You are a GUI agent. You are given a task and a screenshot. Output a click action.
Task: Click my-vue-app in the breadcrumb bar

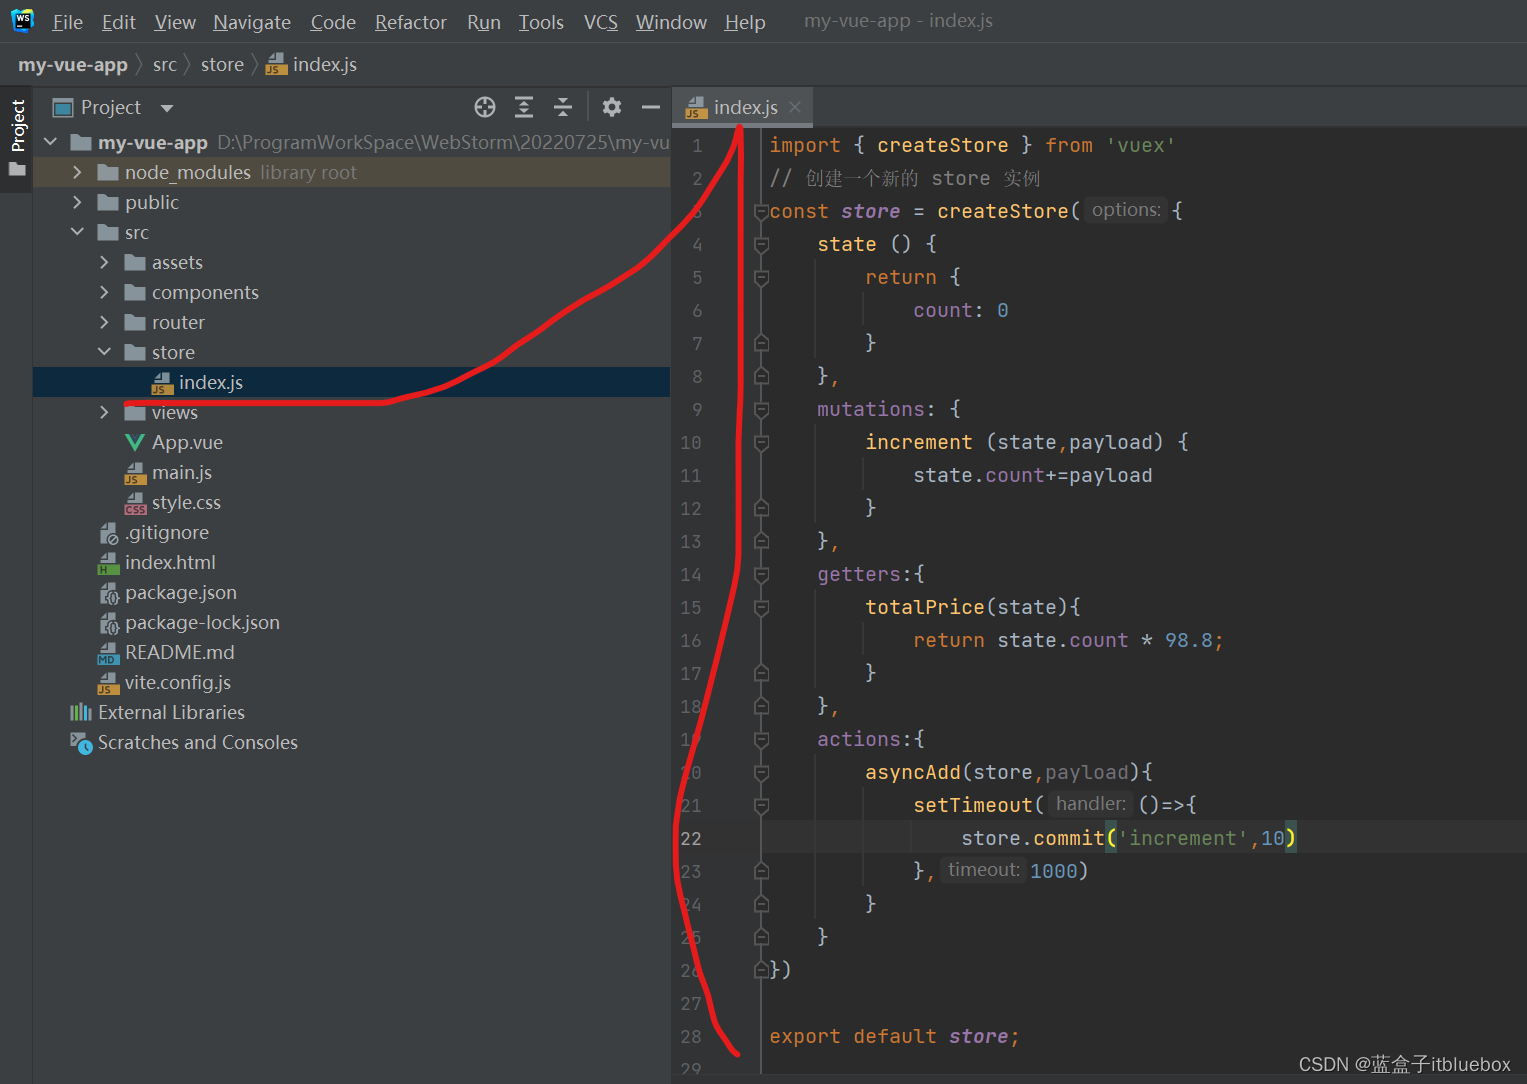point(73,65)
